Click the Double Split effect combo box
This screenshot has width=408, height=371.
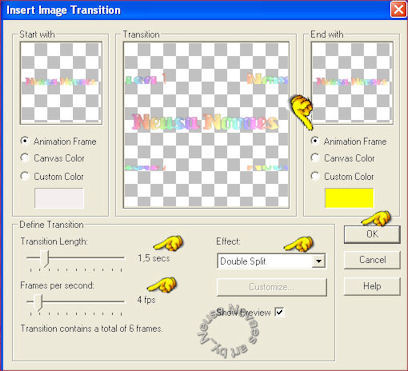(271, 261)
